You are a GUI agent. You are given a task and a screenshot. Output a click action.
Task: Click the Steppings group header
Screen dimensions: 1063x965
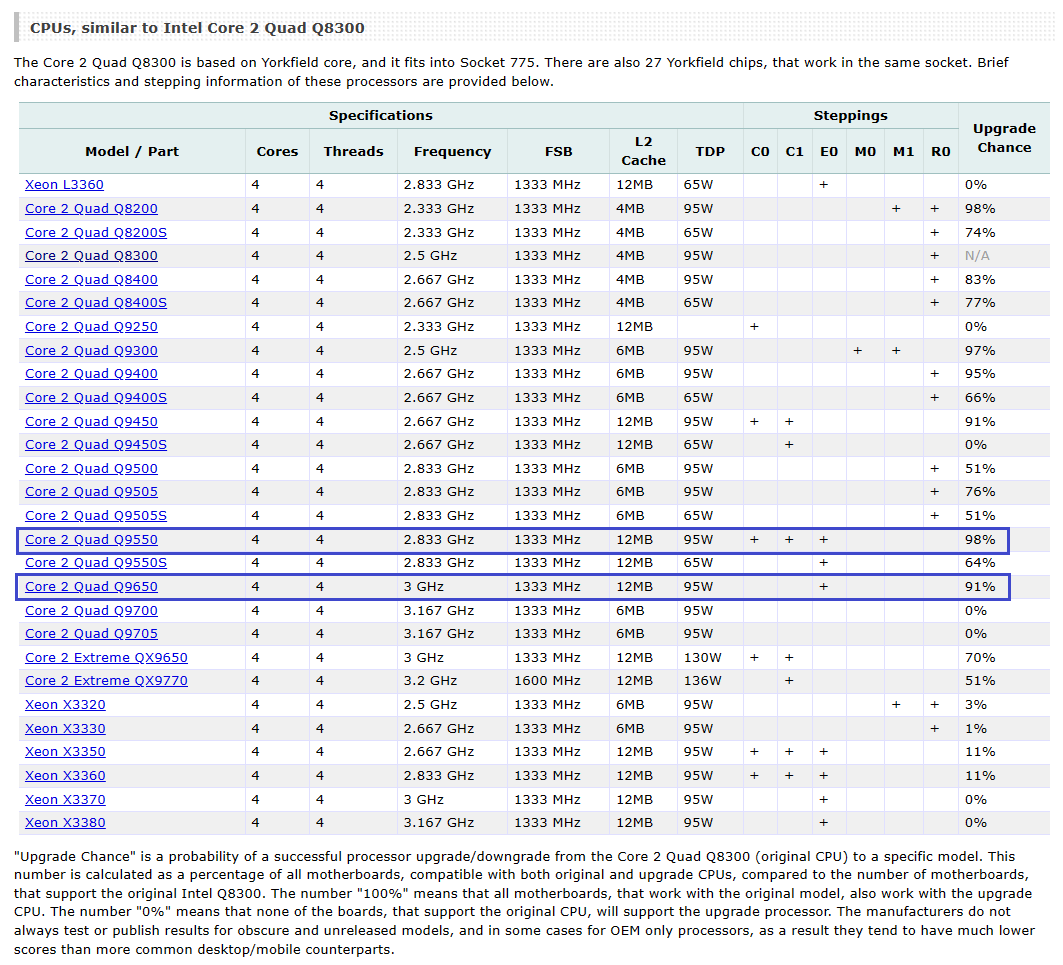tap(851, 116)
